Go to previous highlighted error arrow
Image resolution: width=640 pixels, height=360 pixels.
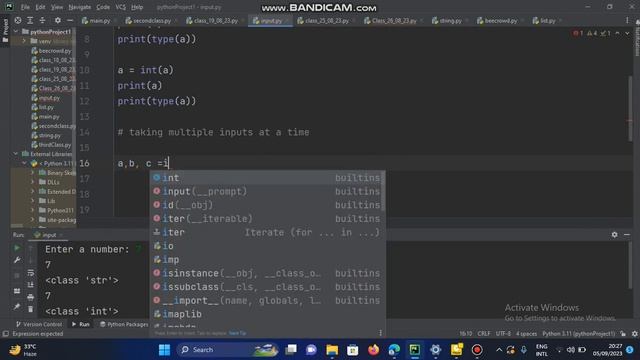click(617, 33)
